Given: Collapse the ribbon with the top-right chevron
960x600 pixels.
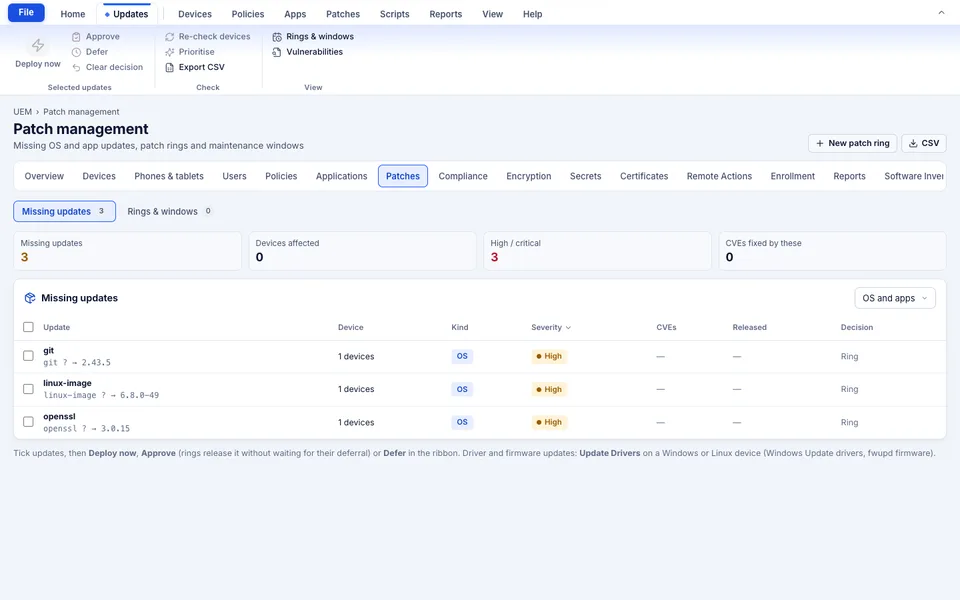Looking at the screenshot, I should pos(941,13).
